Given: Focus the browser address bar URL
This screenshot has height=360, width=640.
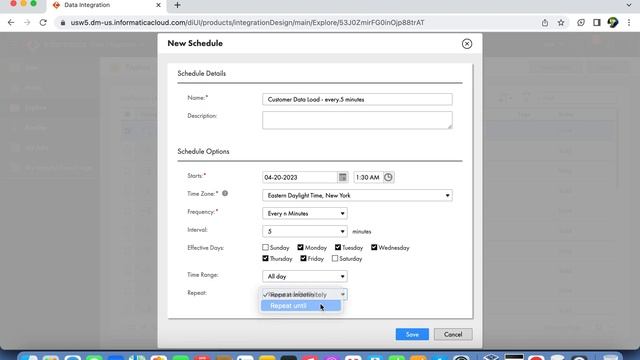Looking at the screenshot, I should click(x=247, y=23).
